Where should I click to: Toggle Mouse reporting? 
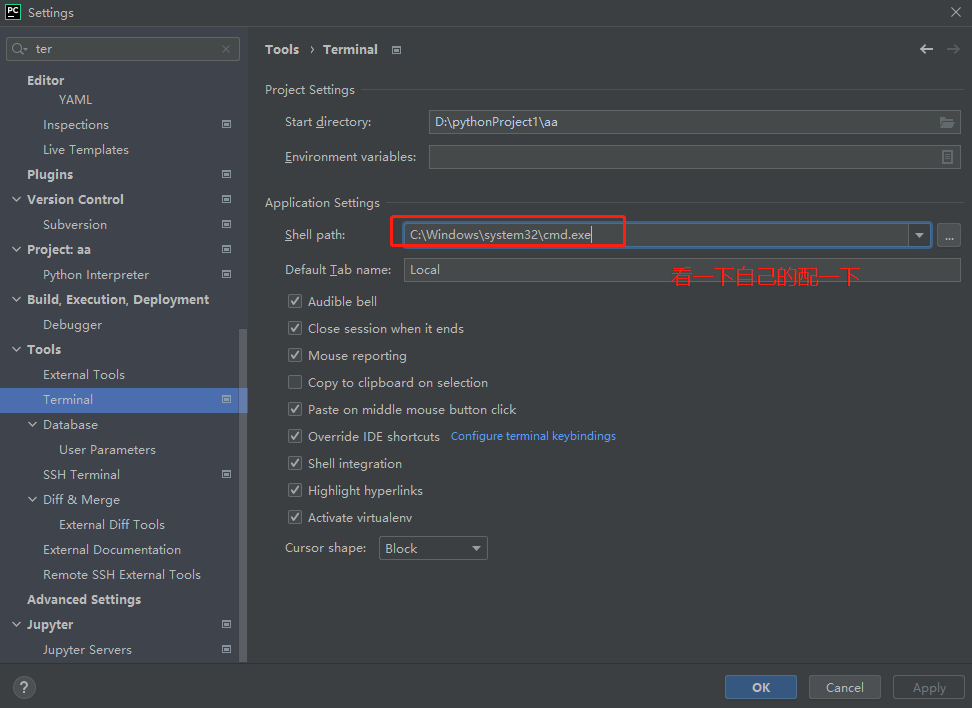coord(295,355)
